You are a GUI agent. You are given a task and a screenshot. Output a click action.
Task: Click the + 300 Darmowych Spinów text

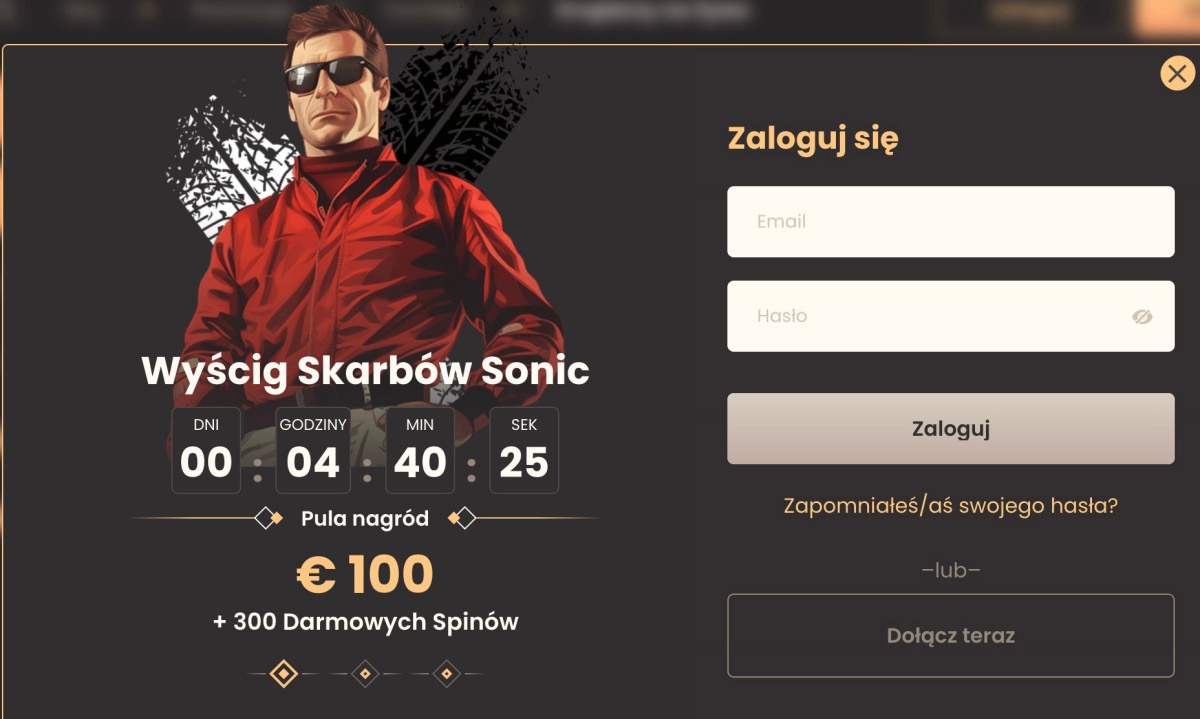coord(366,622)
